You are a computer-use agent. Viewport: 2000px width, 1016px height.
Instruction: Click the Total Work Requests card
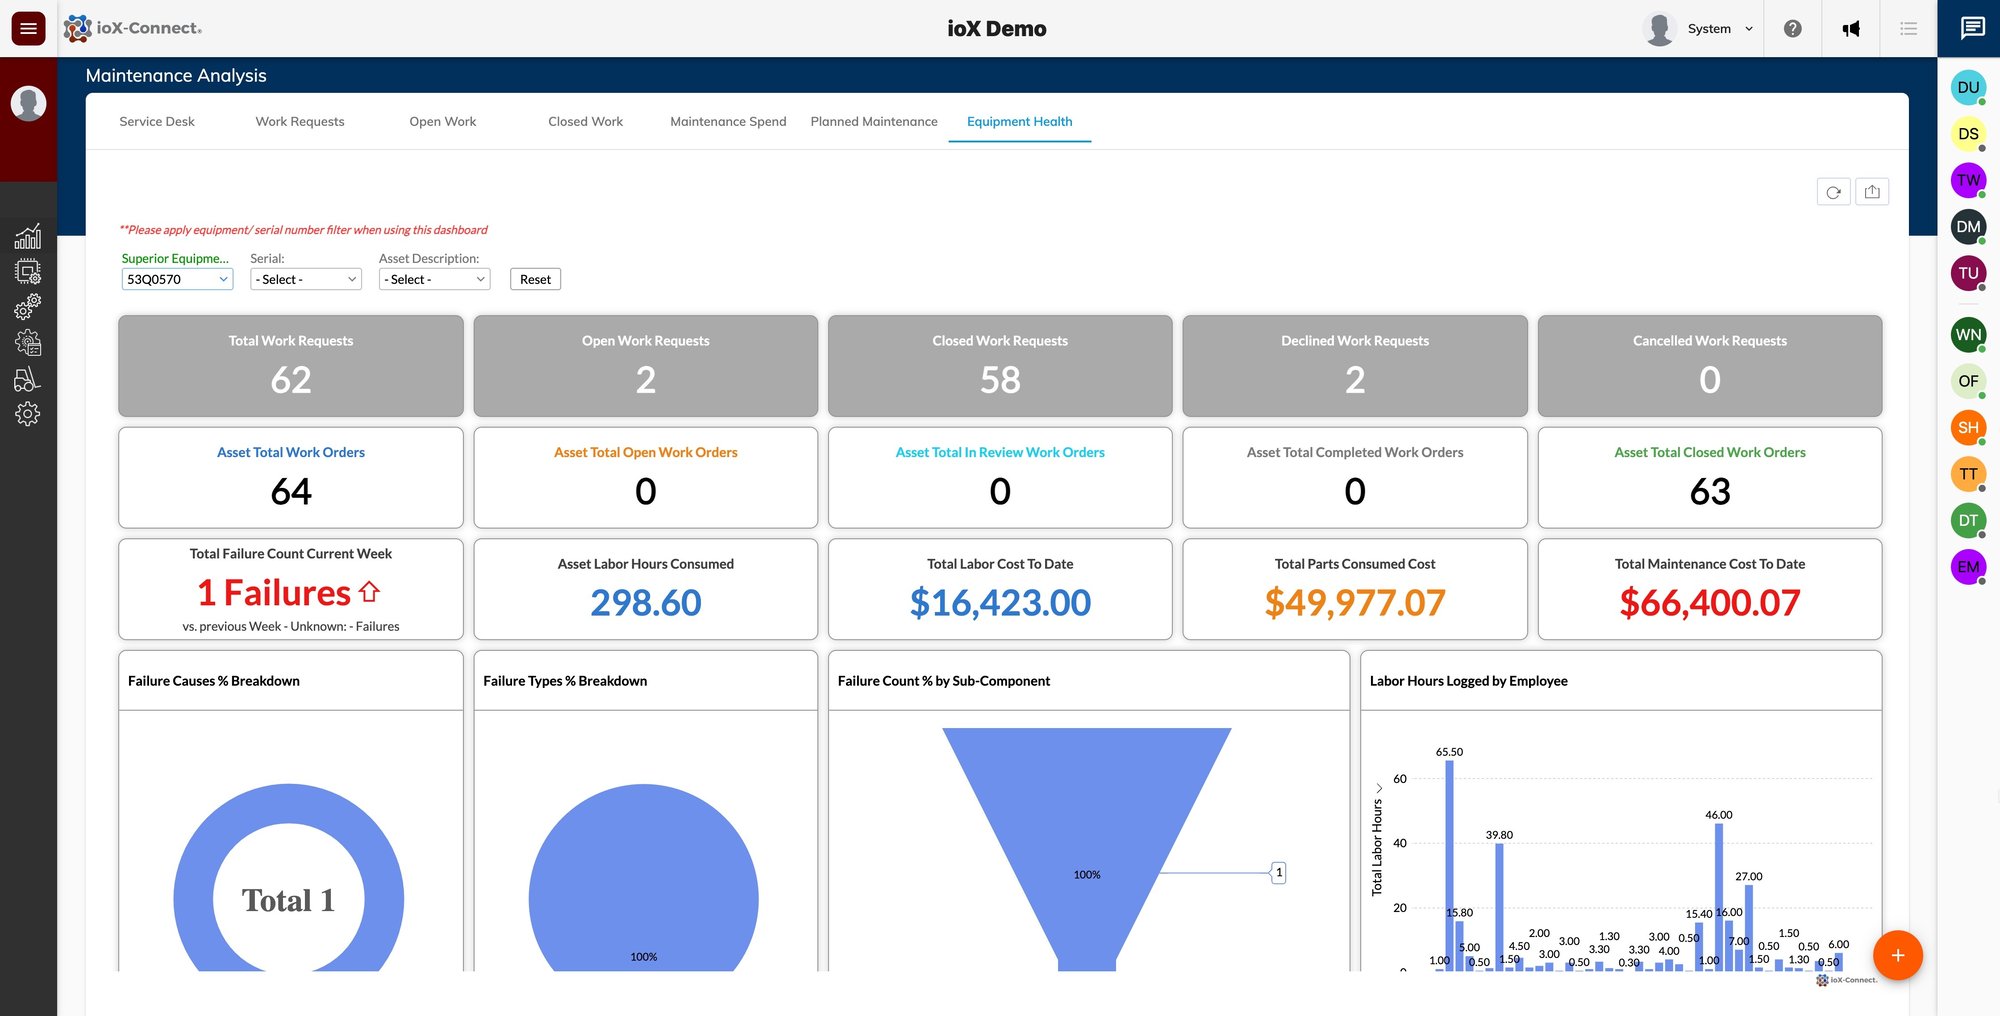point(291,366)
